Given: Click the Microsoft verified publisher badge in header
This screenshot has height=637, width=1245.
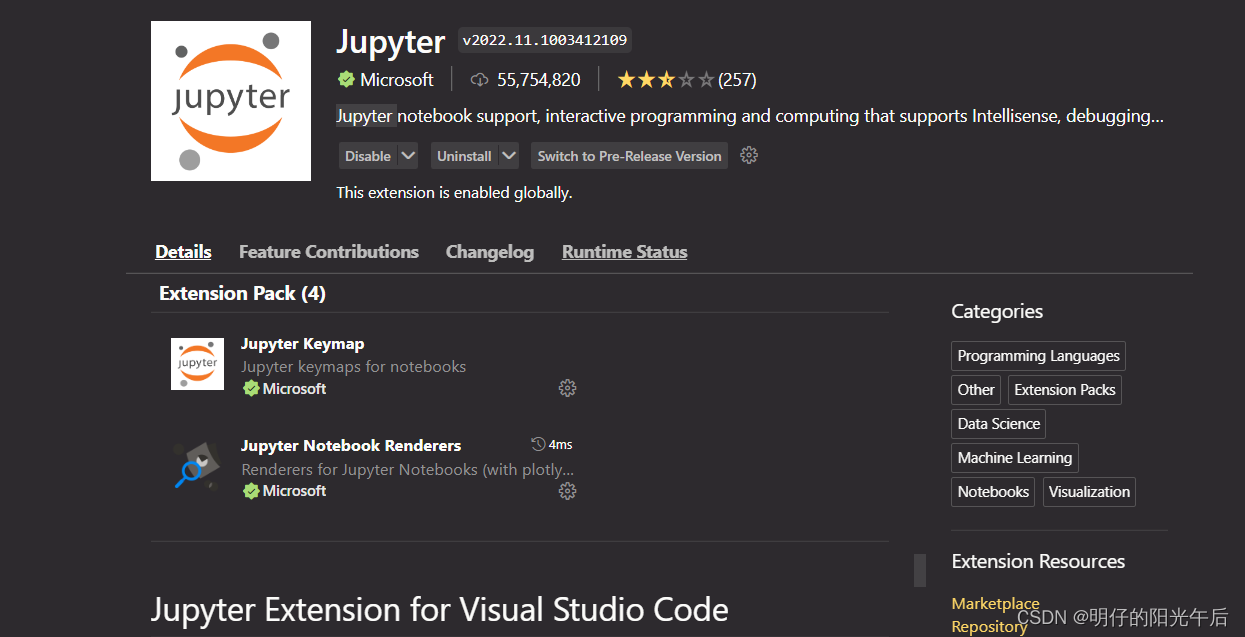Looking at the screenshot, I should pos(346,79).
